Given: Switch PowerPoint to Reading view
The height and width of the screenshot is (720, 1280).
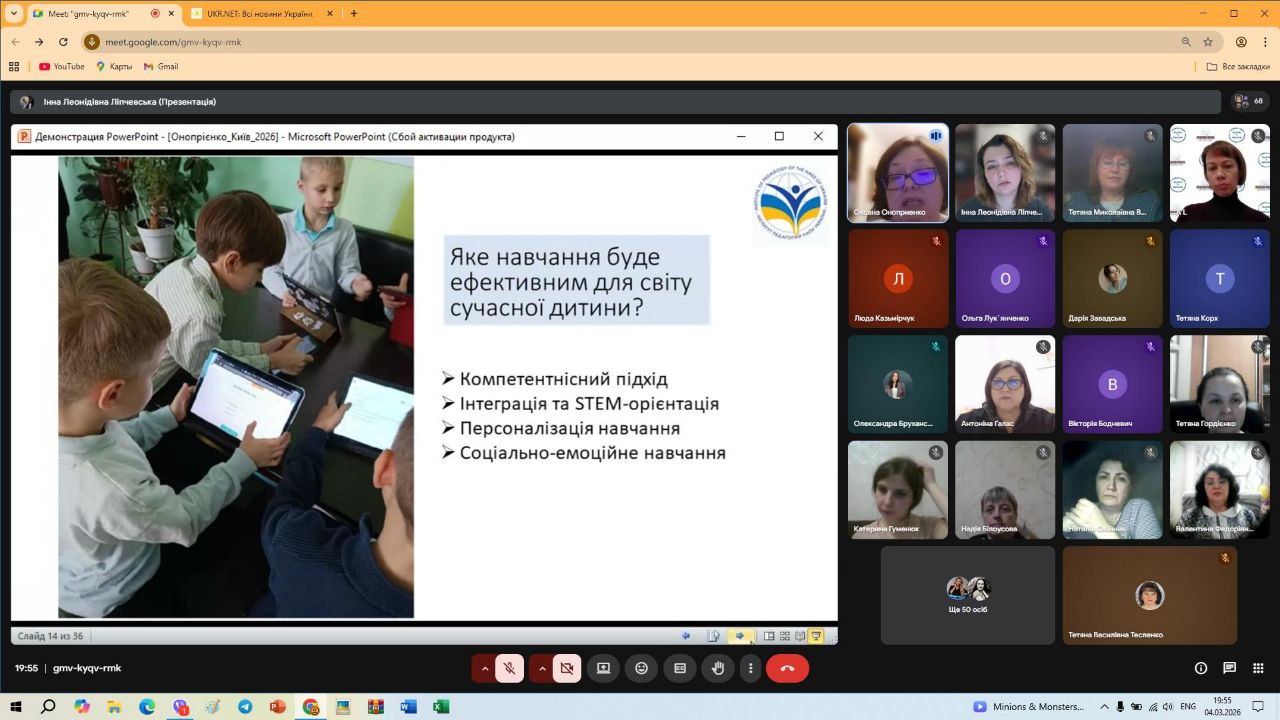Looking at the screenshot, I should click(x=799, y=635).
